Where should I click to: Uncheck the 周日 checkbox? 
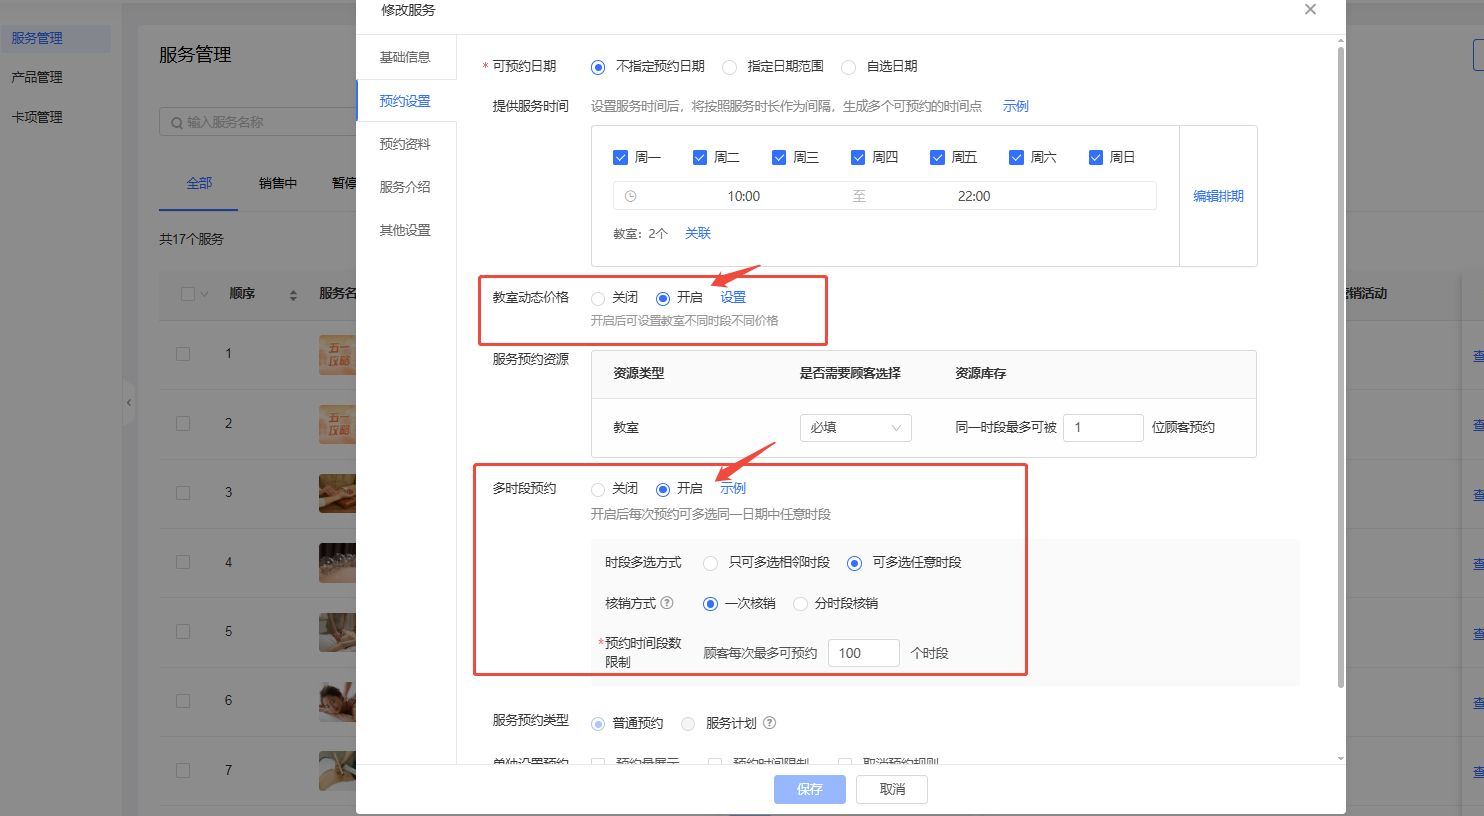point(1096,157)
